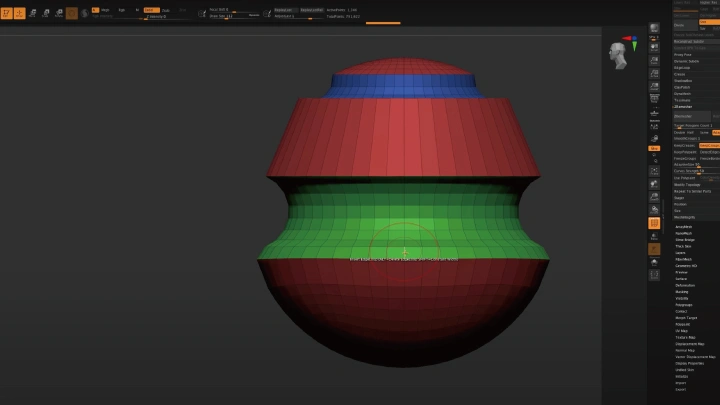Viewport: 720px width, 405px height.
Task: Click the Divide button
Action: [685, 25]
